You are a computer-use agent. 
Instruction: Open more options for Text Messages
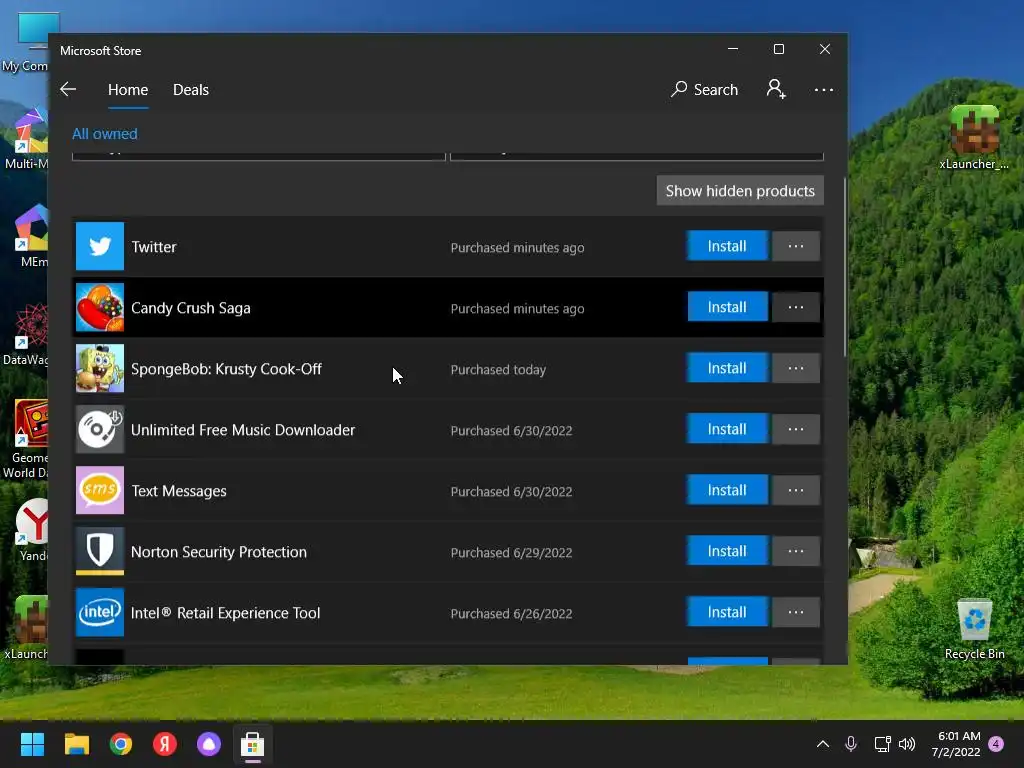pos(795,490)
